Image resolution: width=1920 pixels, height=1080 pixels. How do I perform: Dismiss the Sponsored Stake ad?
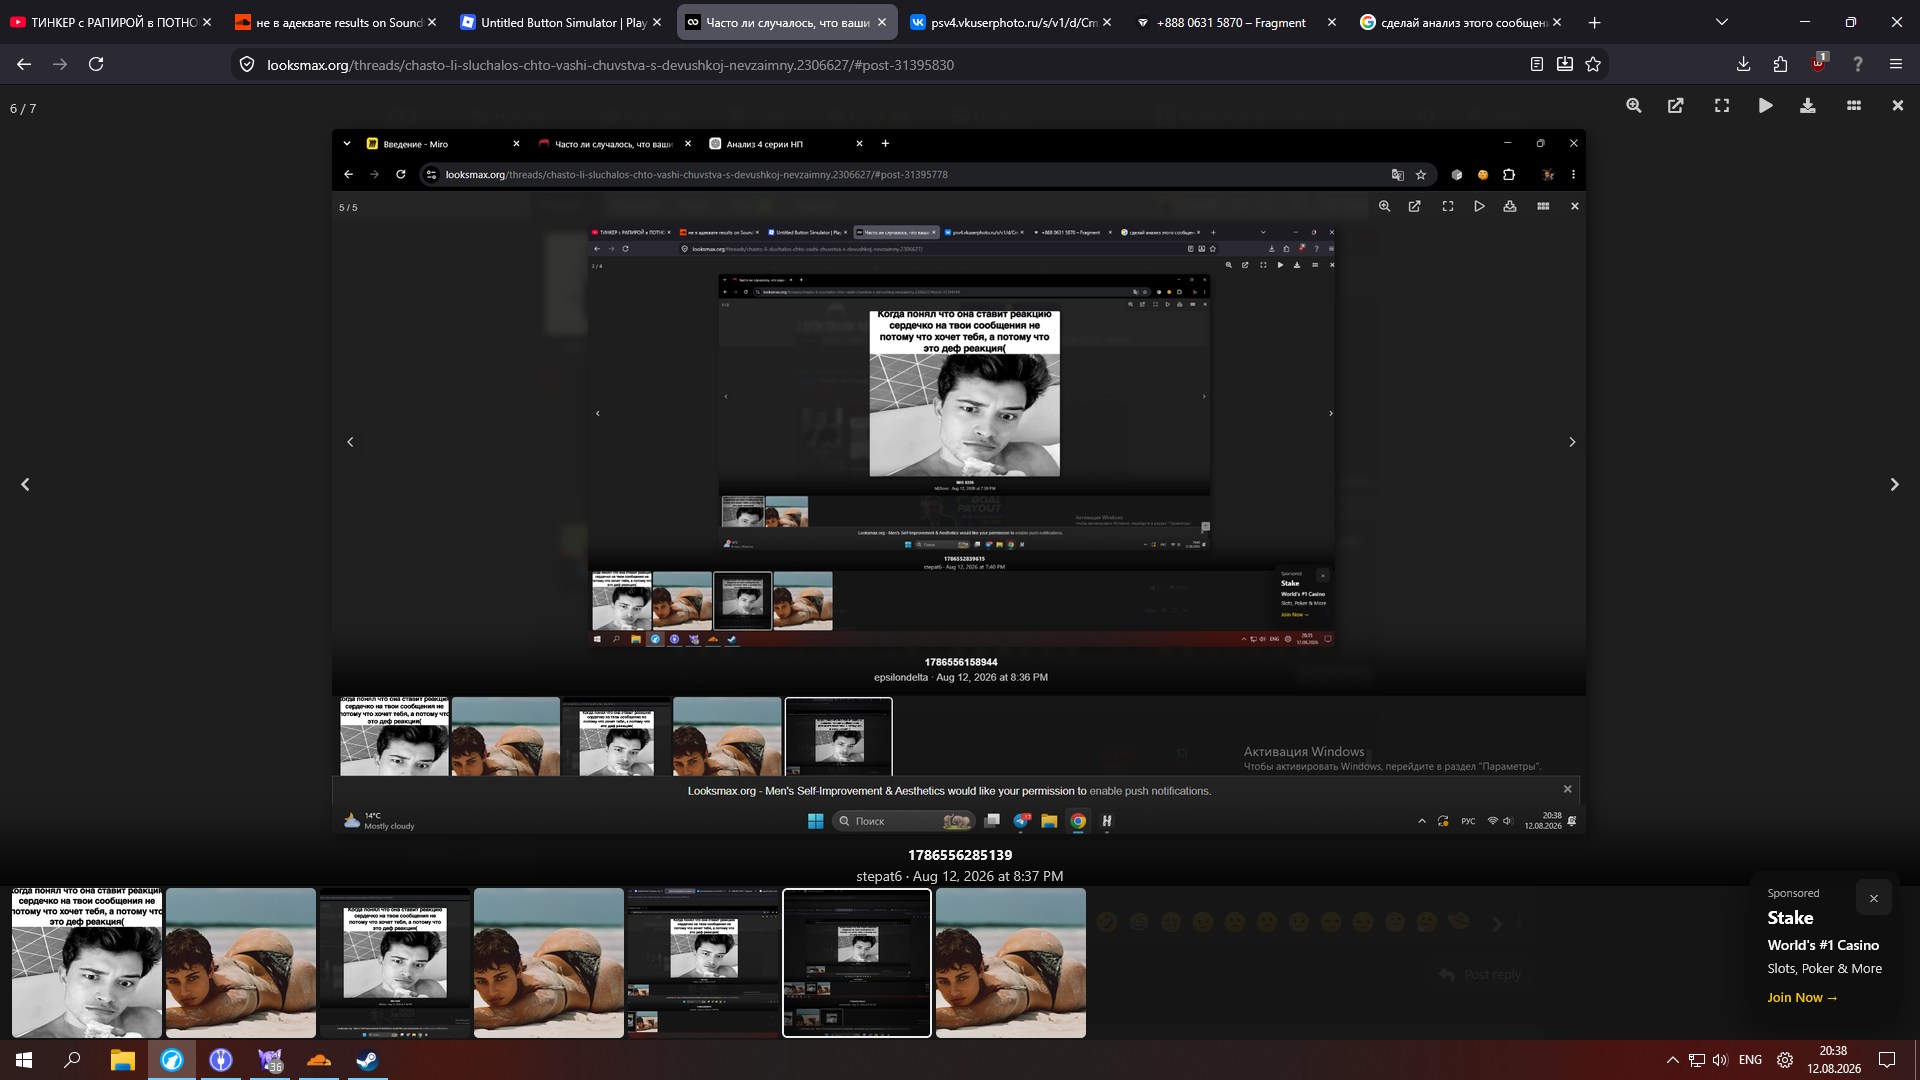click(x=1874, y=898)
